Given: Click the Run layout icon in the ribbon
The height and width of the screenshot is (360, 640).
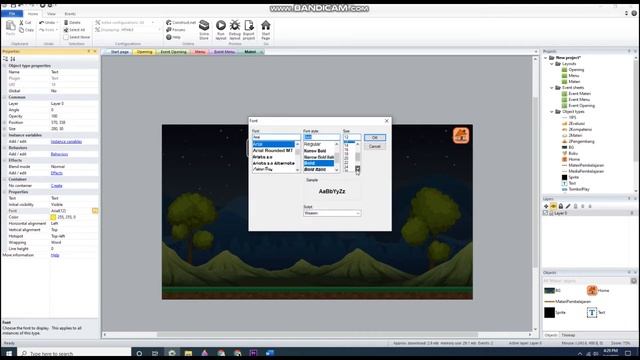Looking at the screenshot, I should tap(220, 26).
